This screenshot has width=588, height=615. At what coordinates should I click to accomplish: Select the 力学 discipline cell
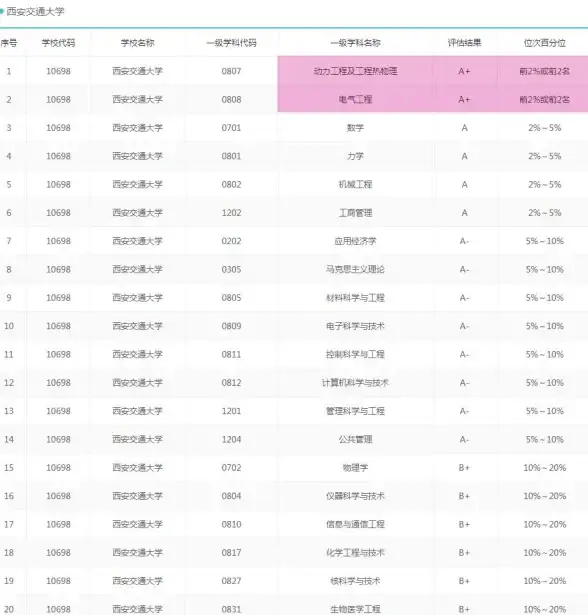(355, 156)
